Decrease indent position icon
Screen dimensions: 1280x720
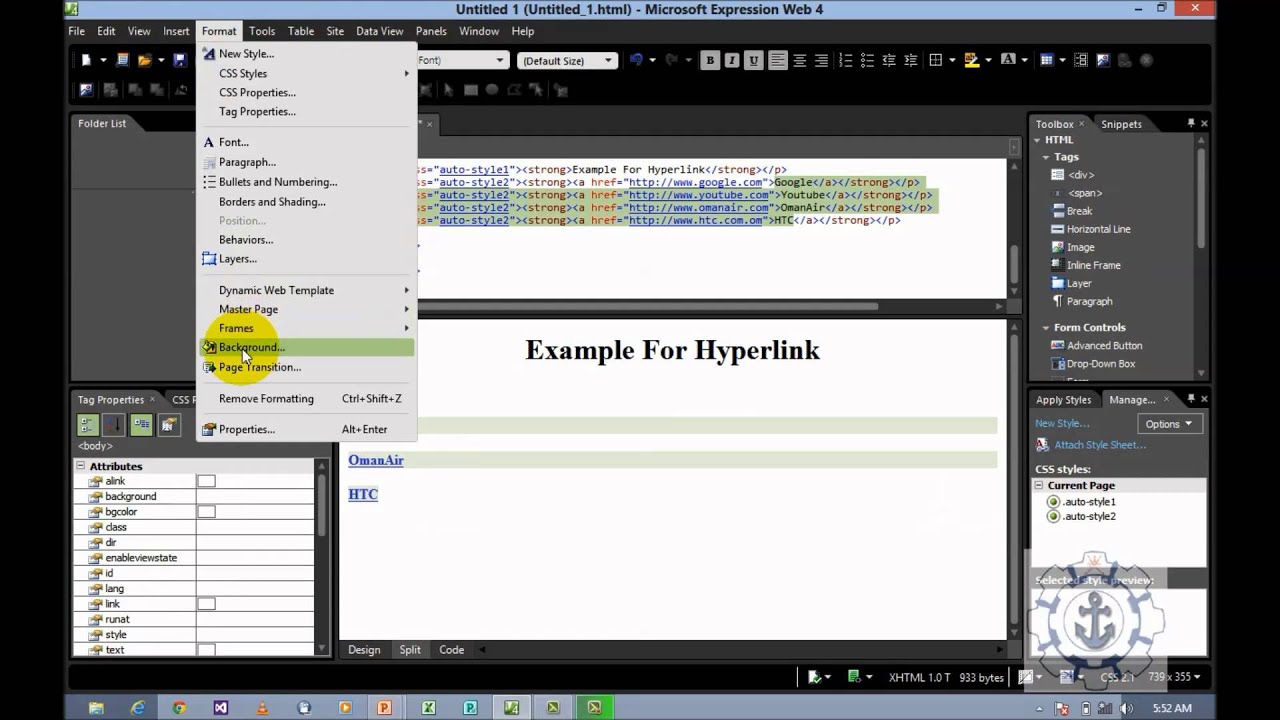coord(890,60)
